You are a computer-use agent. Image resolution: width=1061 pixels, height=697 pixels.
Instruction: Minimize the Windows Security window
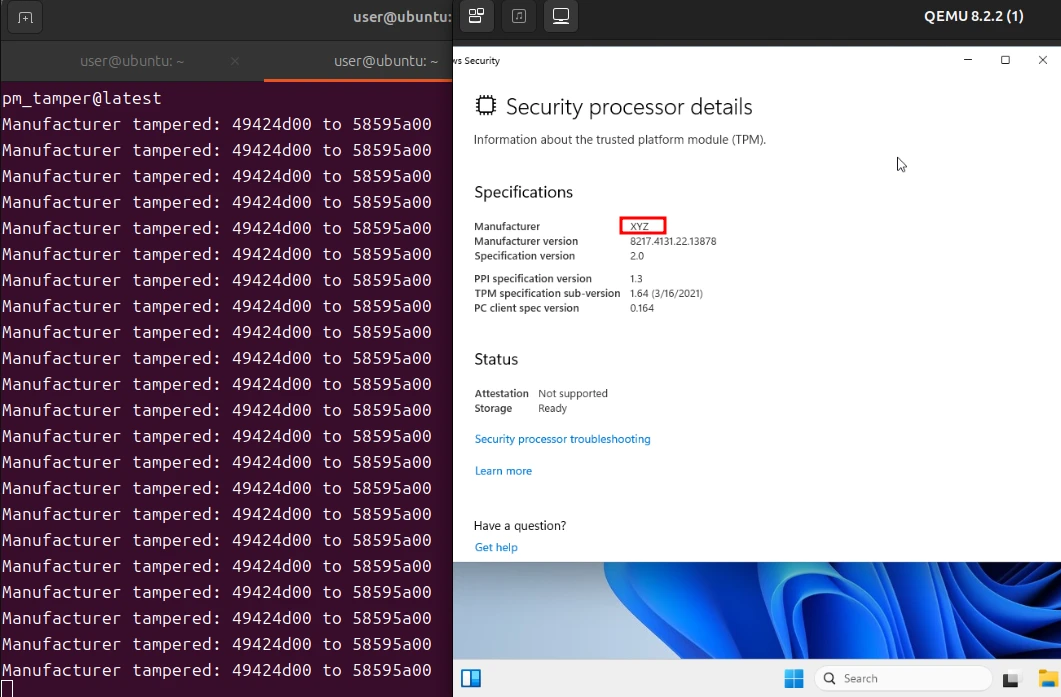(968, 60)
